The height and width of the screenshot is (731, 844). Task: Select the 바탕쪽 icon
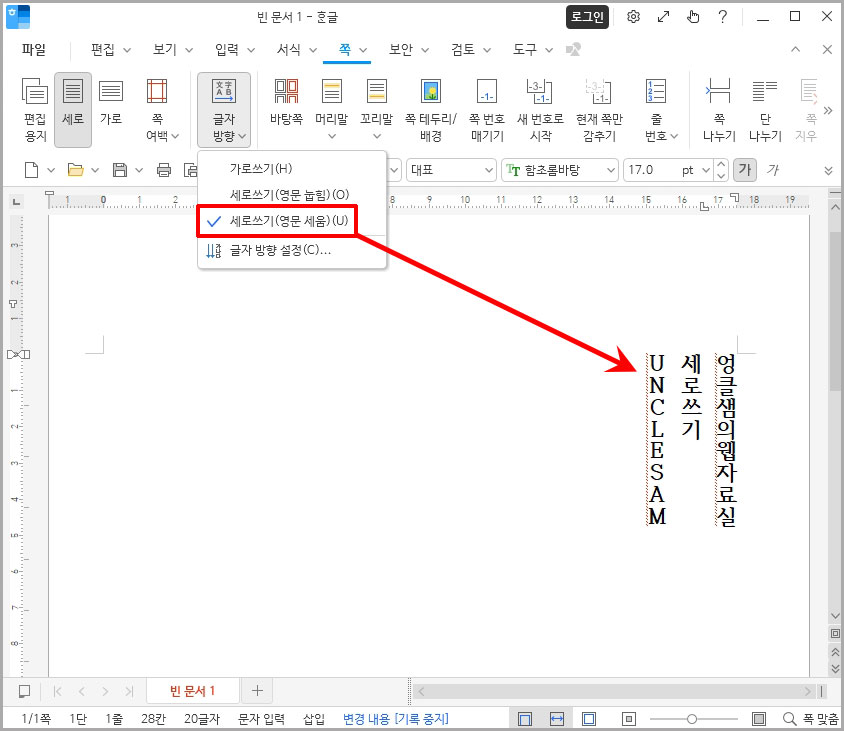pos(287,105)
